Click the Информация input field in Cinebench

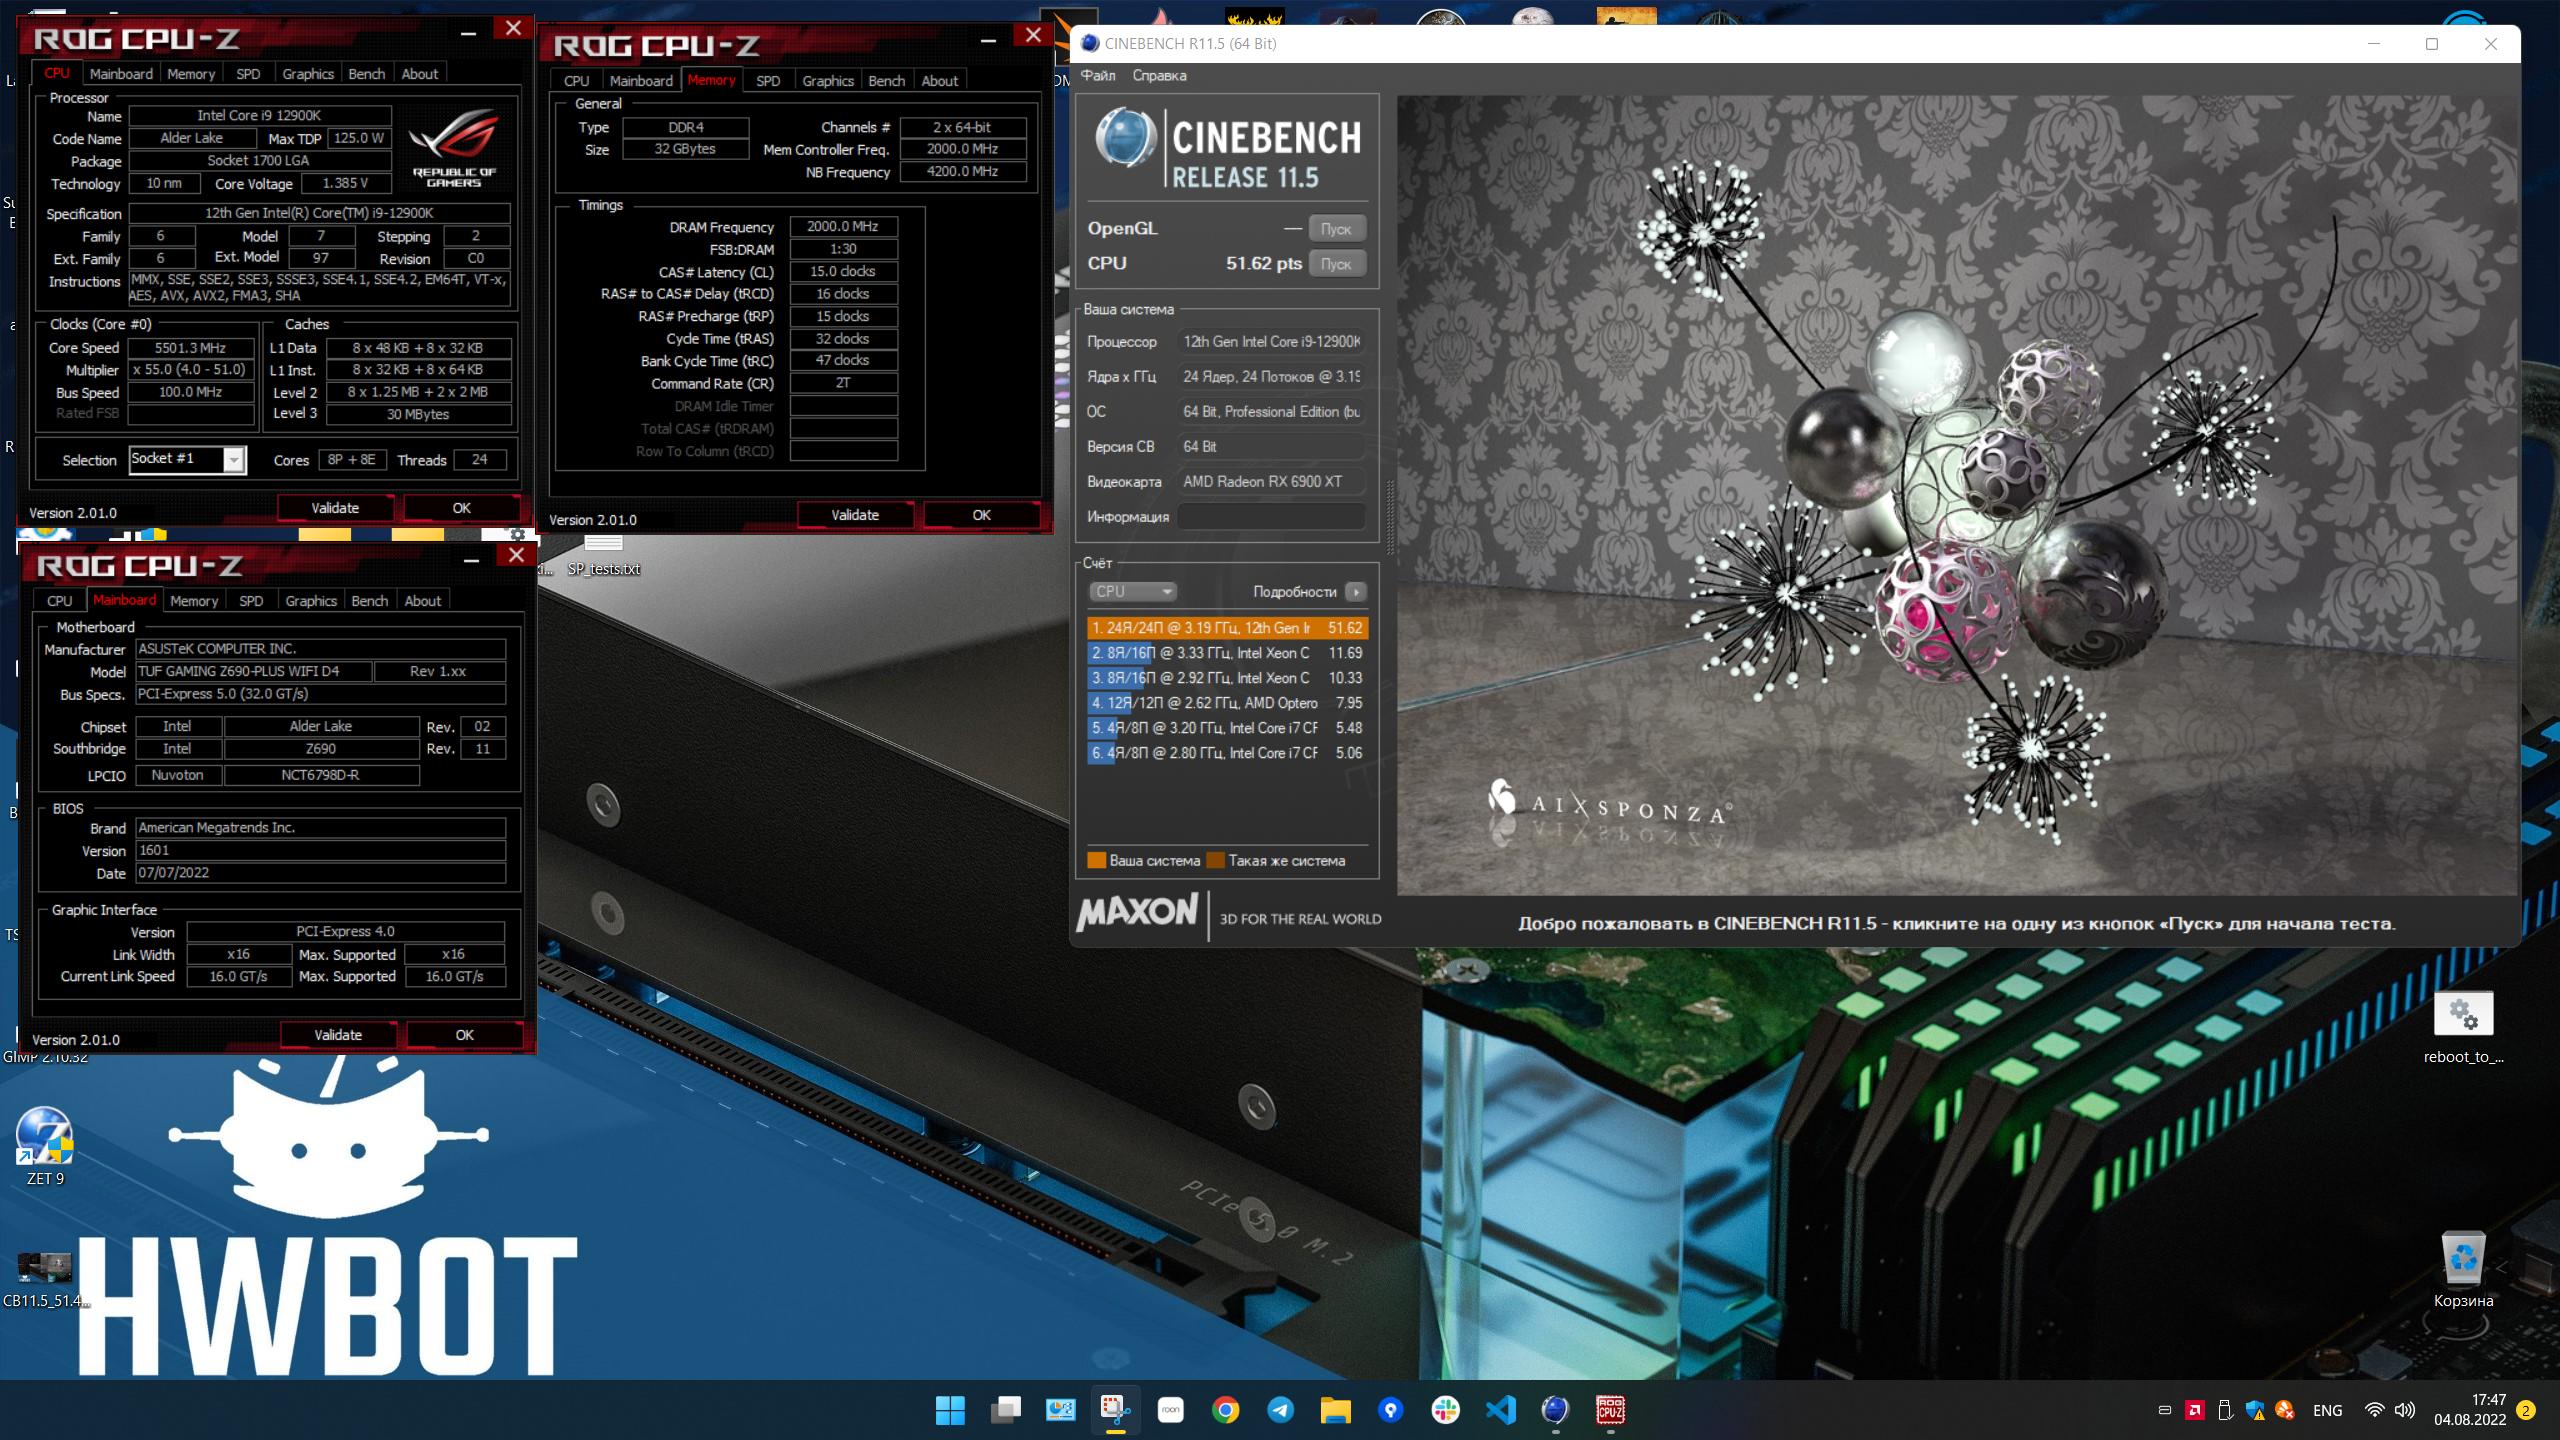click(1271, 517)
